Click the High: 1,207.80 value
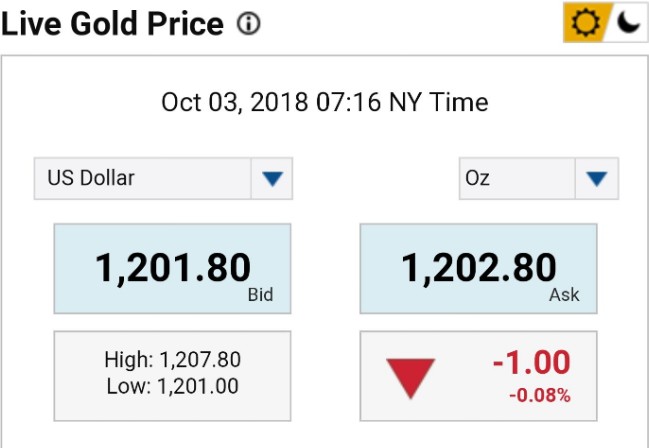Image resolution: width=649 pixels, height=448 pixels. (172, 360)
